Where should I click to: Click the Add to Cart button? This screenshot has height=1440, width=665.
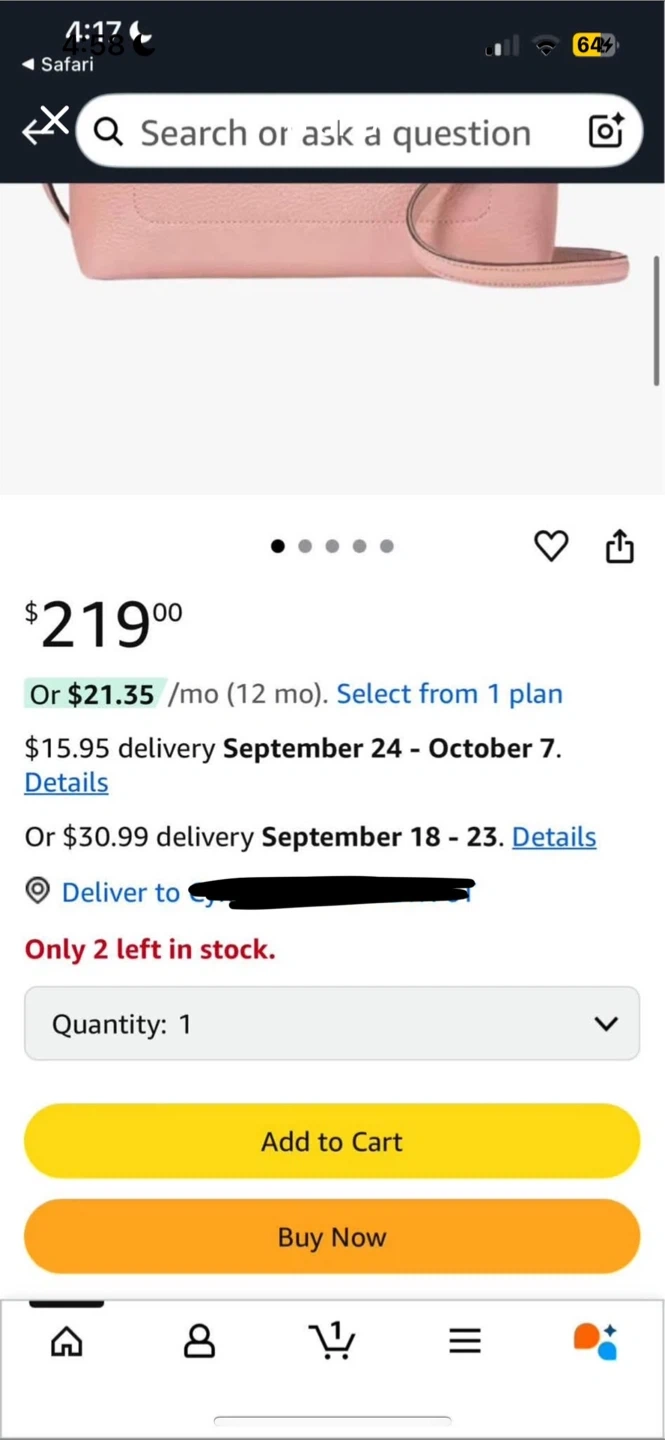click(332, 1142)
